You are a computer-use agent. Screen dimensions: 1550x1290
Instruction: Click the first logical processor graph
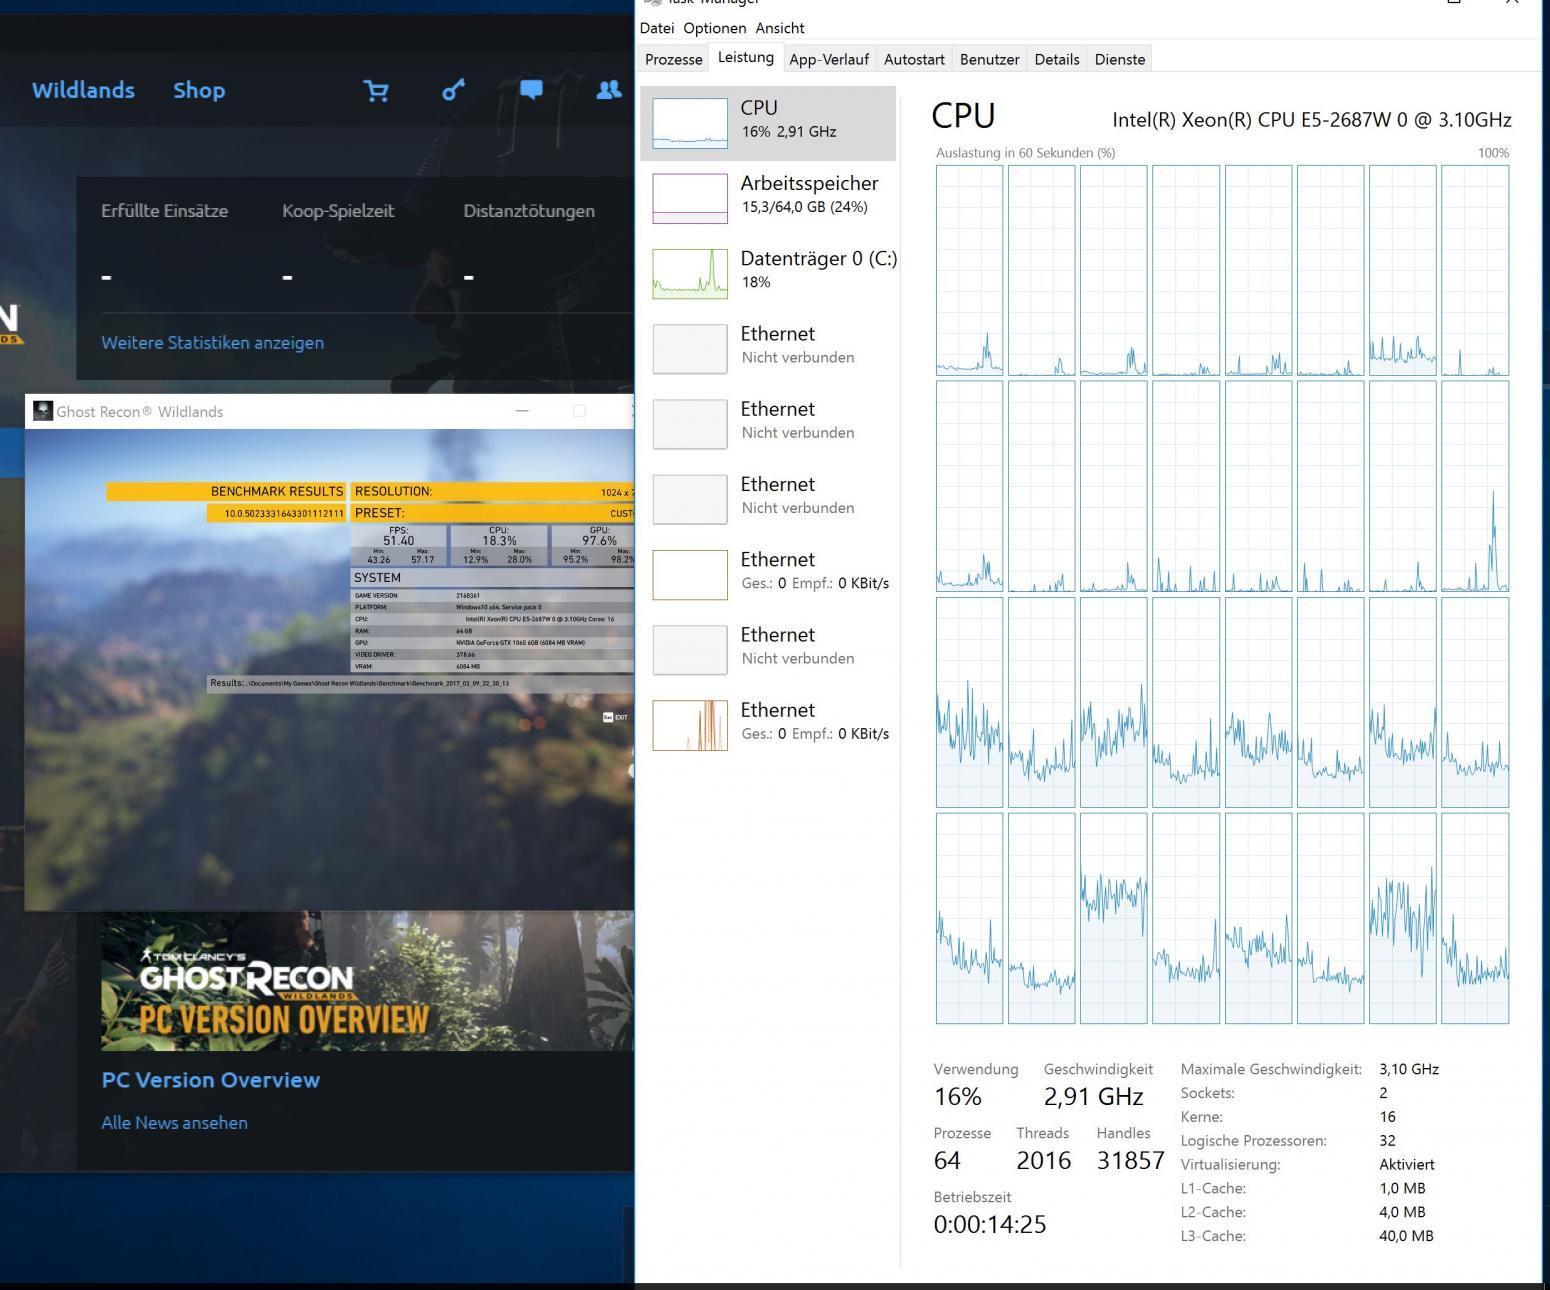pos(969,270)
